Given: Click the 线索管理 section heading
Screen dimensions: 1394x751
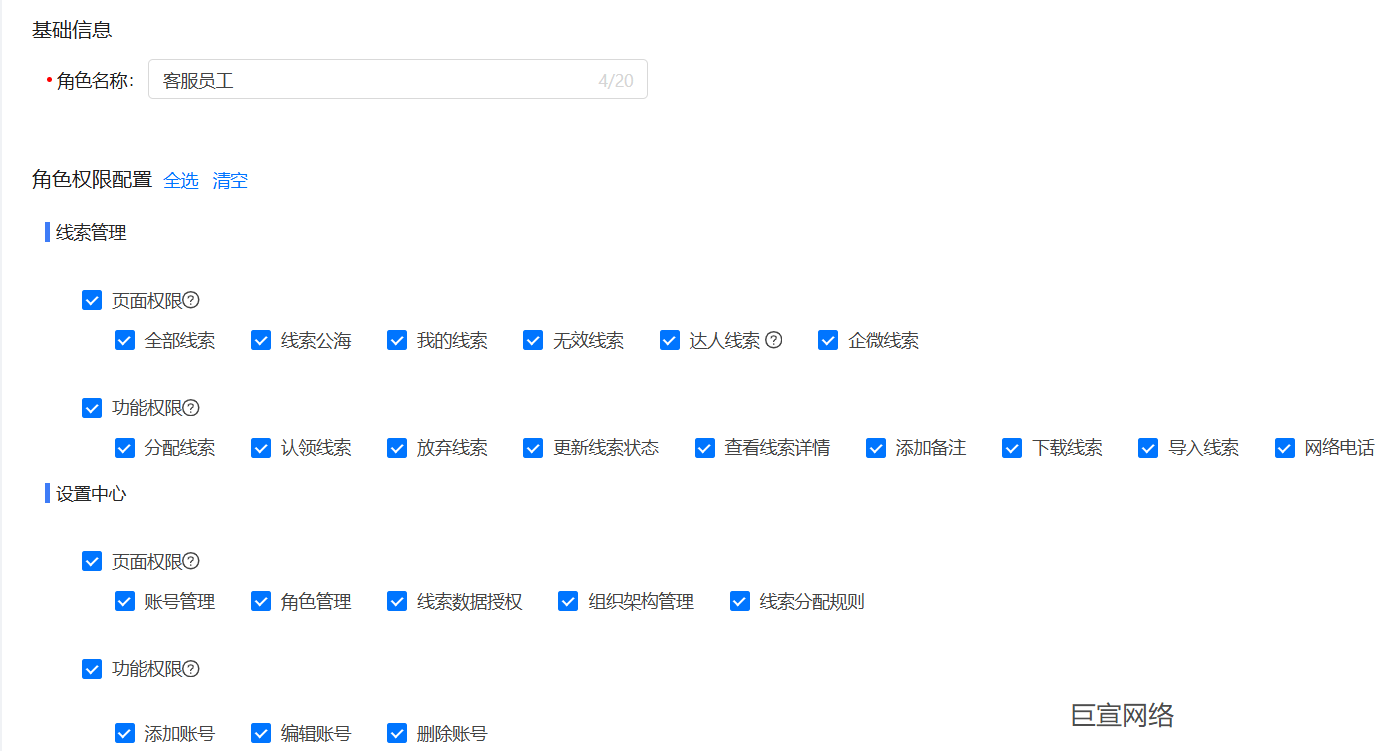Looking at the screenshot, I should [91, 233].
